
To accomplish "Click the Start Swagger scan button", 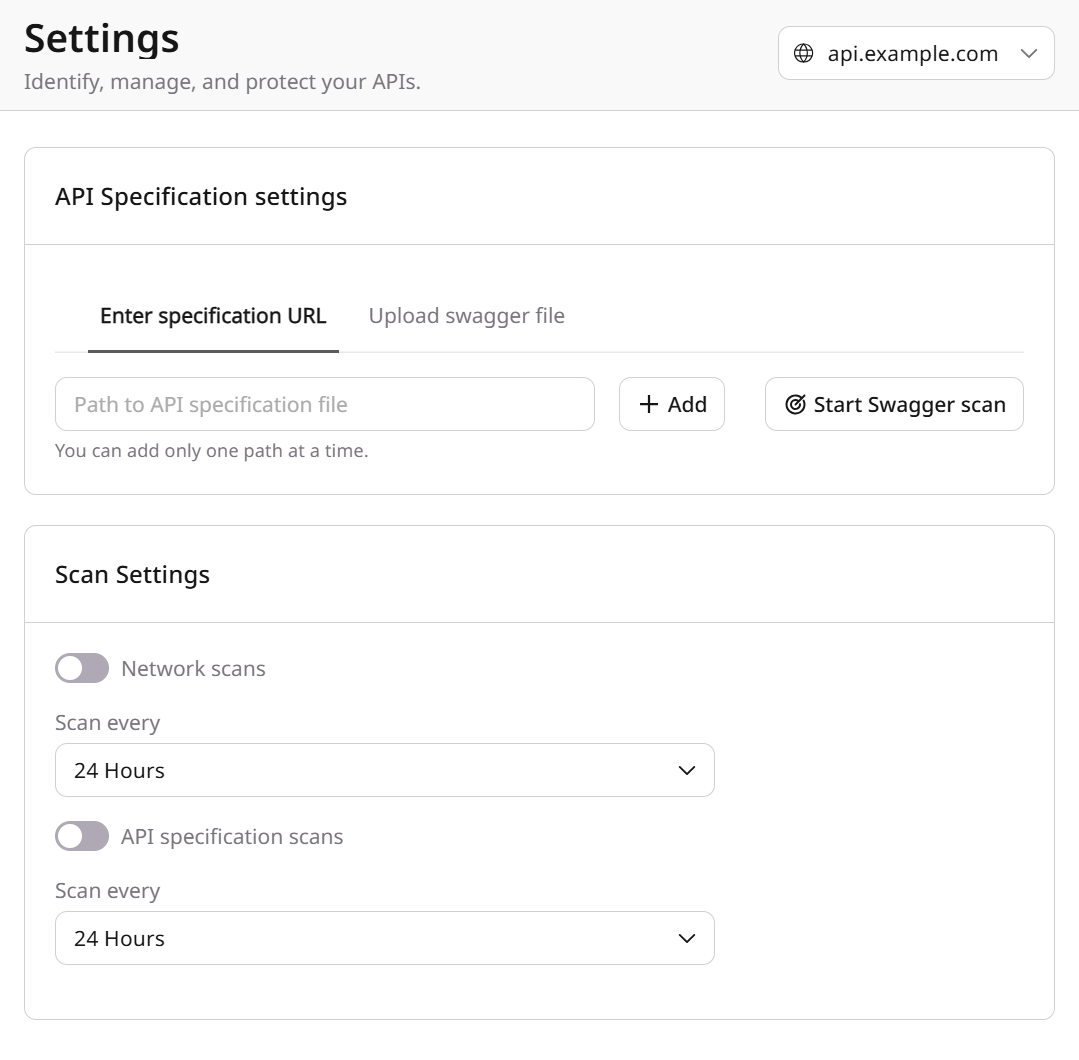I will (x=893, y=404).
